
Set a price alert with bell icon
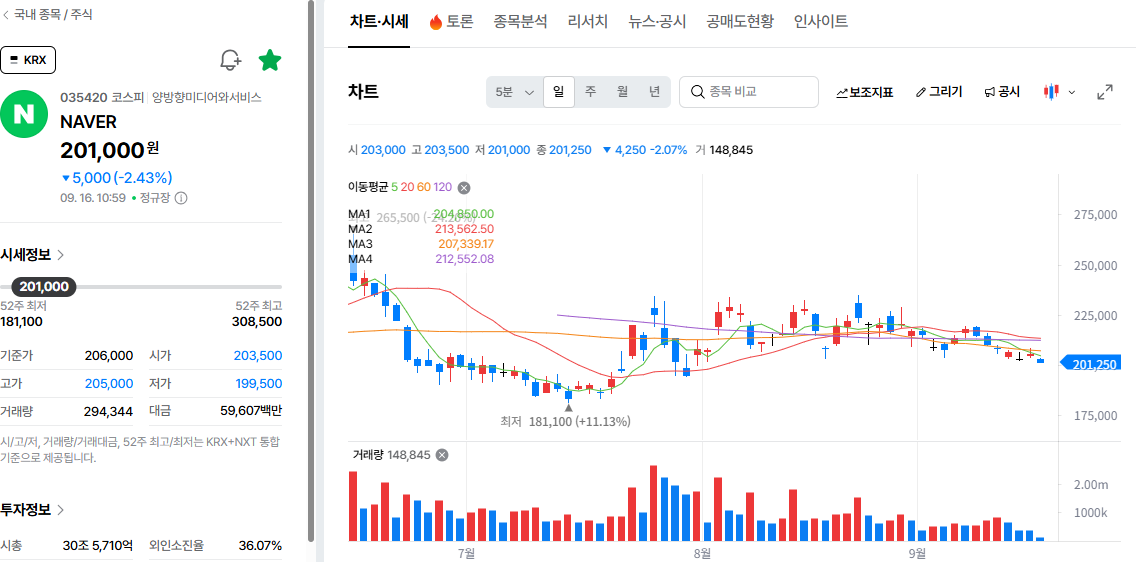(230, 60)
